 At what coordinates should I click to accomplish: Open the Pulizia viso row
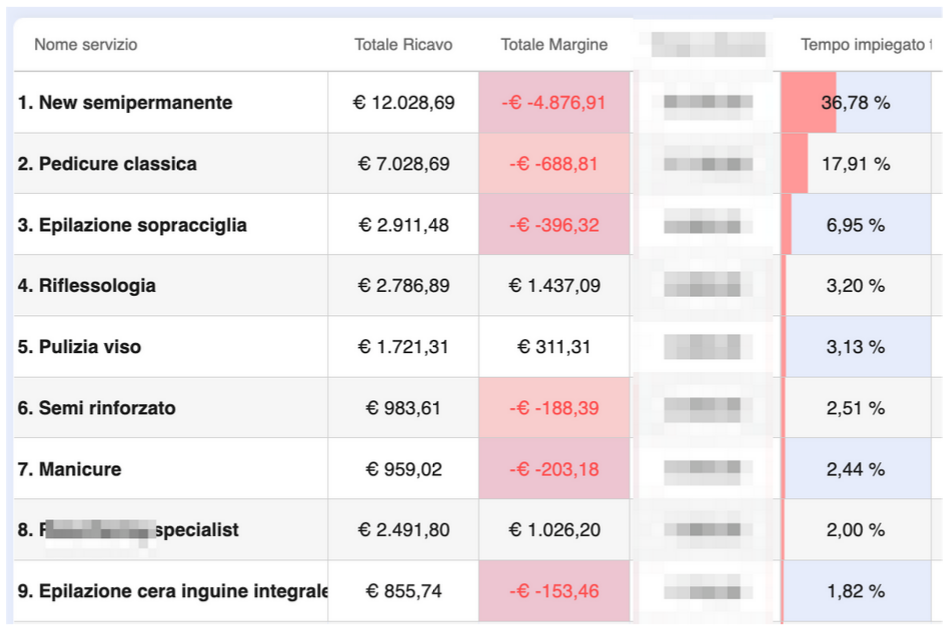point(90,347)
